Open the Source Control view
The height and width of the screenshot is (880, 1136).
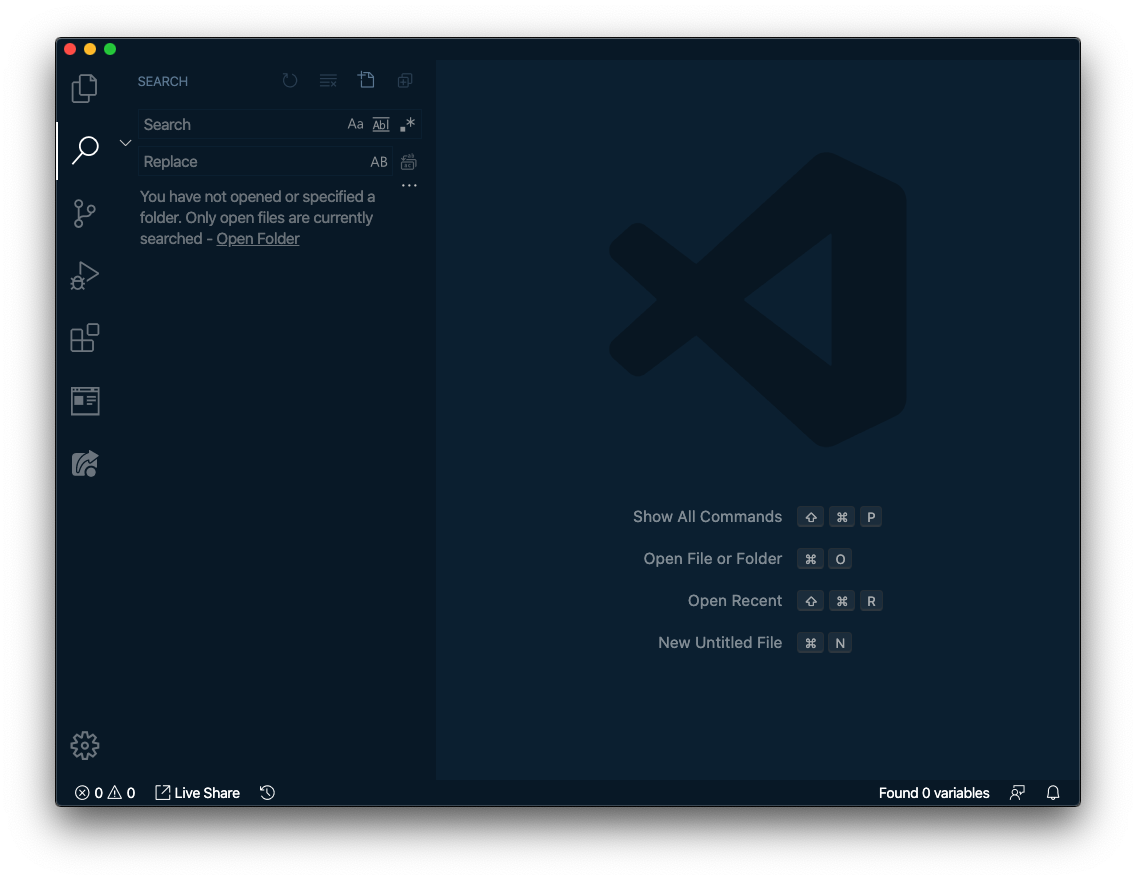coord(85,213)
